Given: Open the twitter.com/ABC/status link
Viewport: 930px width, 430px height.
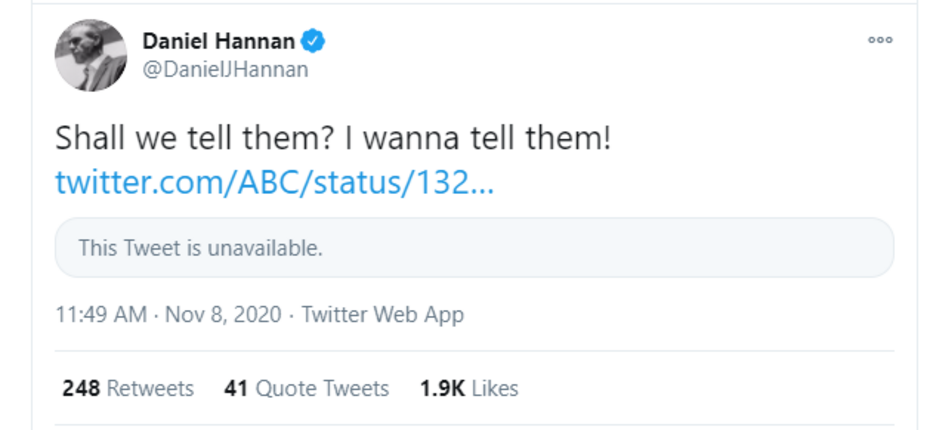Looking at the screenshot, I should (x=274, y=183).
